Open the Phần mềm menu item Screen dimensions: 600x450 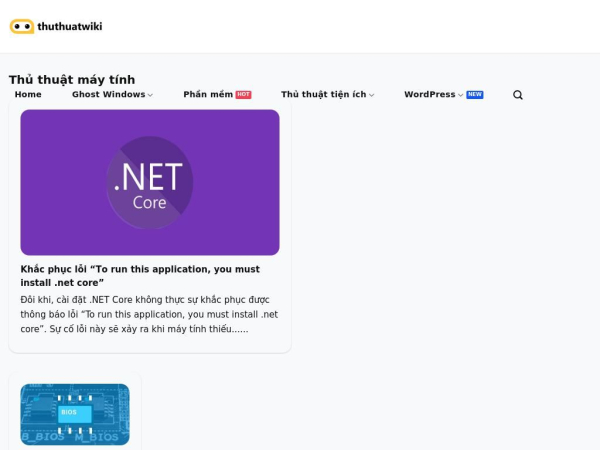tap(208, 95)
